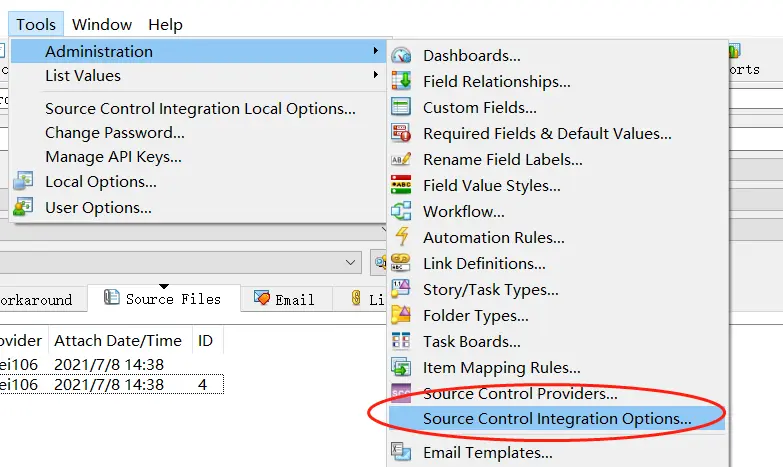Viewport: 783px width, 467px height.
Task: Open the combo box dropdown arrow
Action: pos(351,262)
